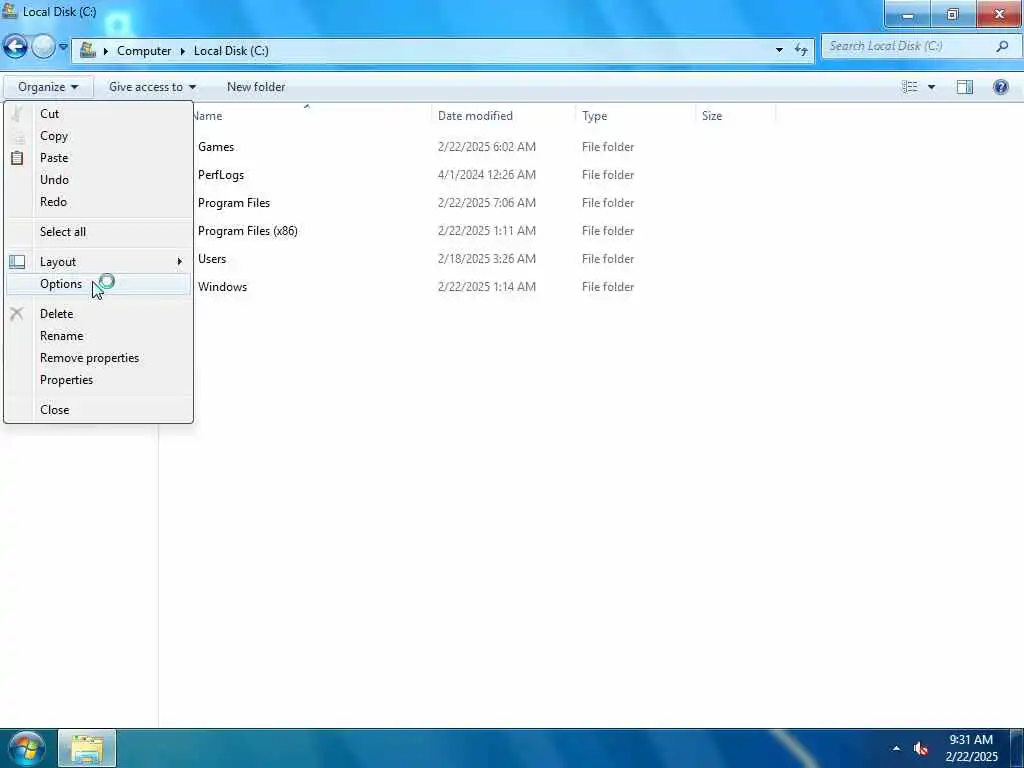Sort by Date modified column header
Viewport: 1024px width, 768px height.
click(503, 116)
